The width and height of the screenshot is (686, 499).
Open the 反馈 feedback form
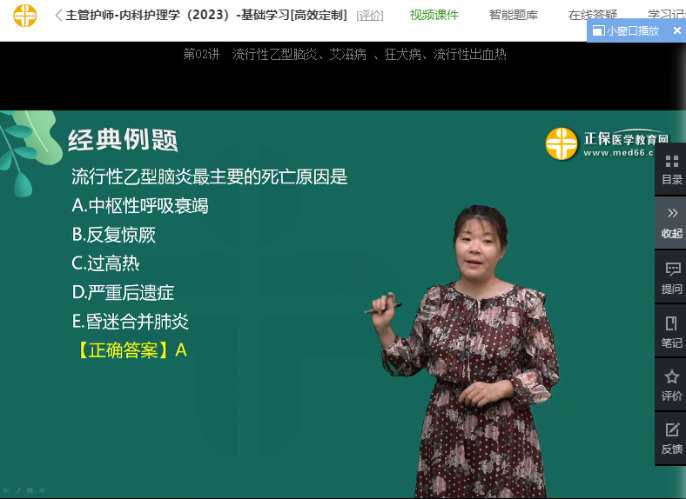pos(671,439)
